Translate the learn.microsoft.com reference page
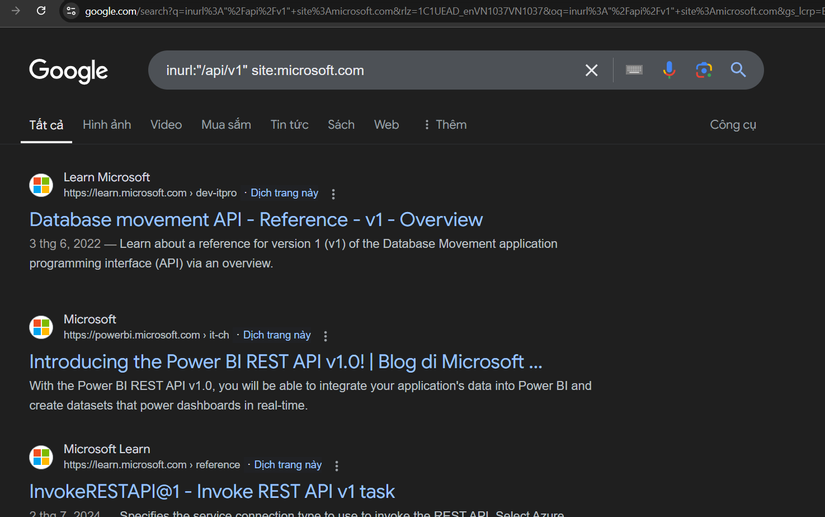Image resolution: width=825 pixels, height=517 pixels. (x=288, y=465)
